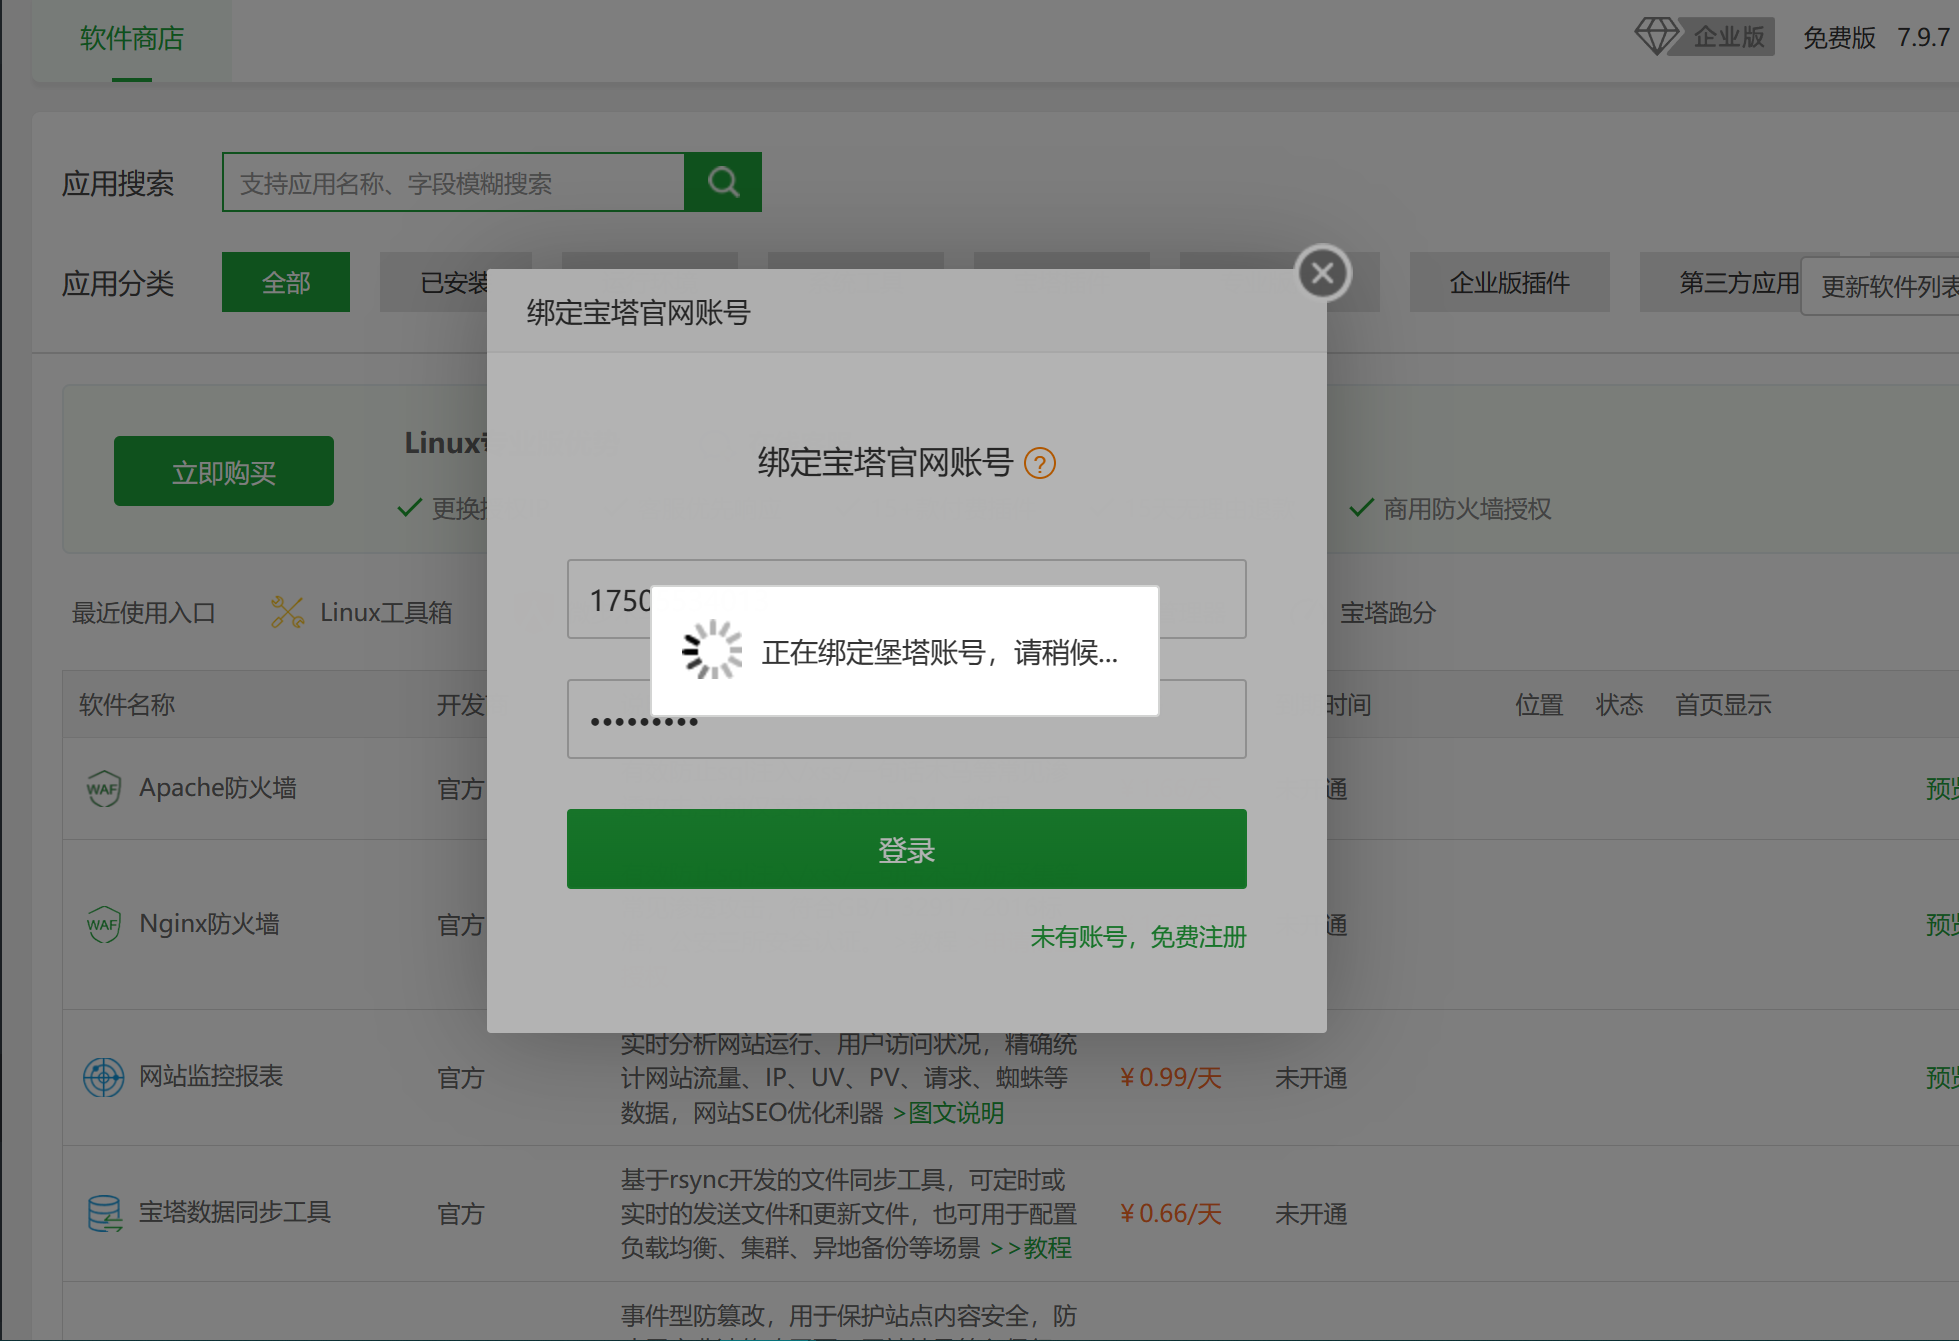This screenshot has width=1959, height=1341.
Task: Click the data sync tool database icon
Action: click(x=104, y=1213)
